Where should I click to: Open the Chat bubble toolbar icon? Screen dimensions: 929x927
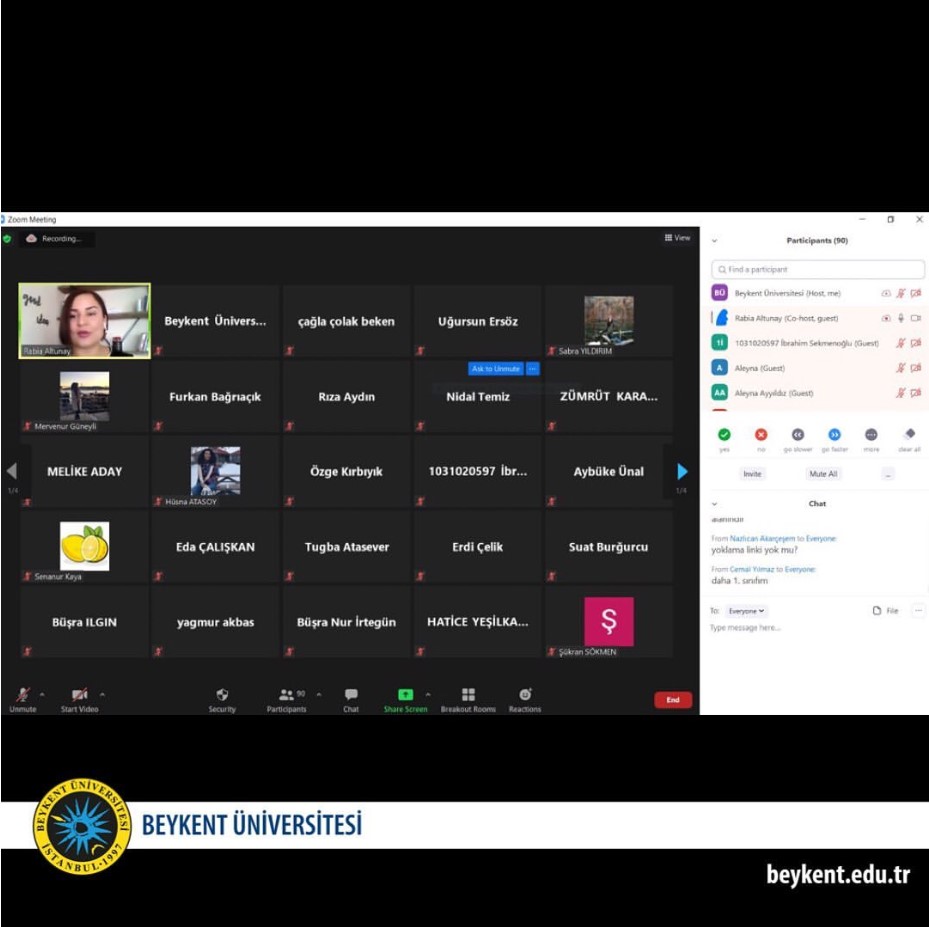pyautogui.click(x=351, y=694)
